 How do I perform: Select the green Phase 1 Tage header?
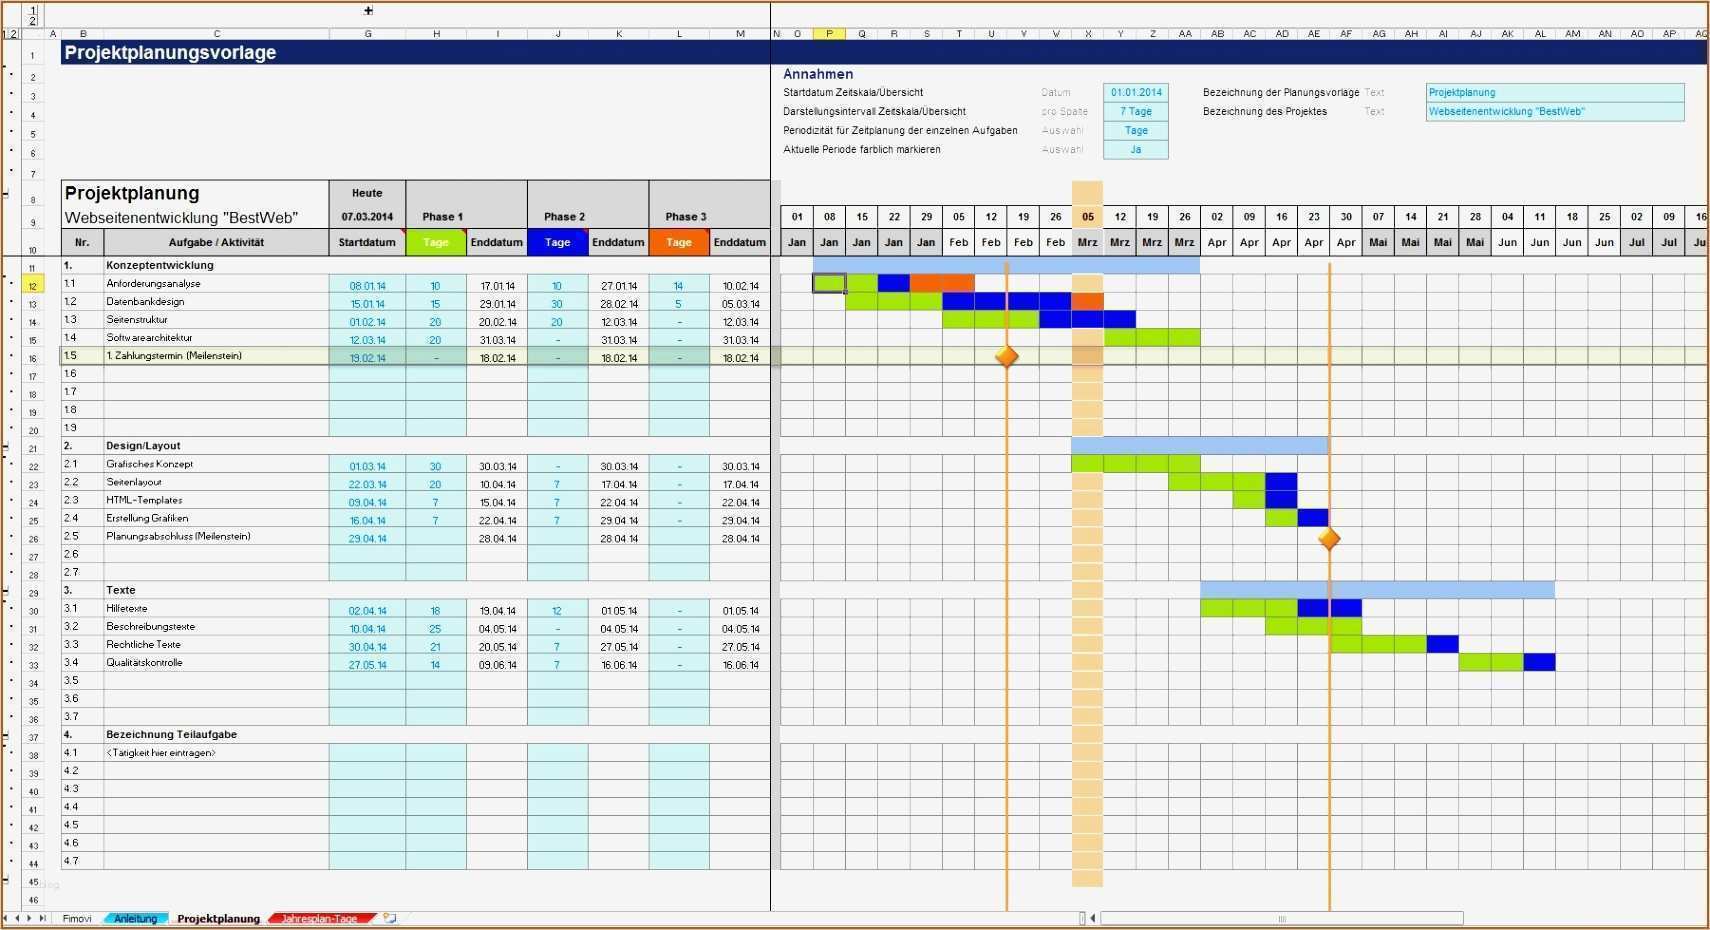click(x=436, y=243)
